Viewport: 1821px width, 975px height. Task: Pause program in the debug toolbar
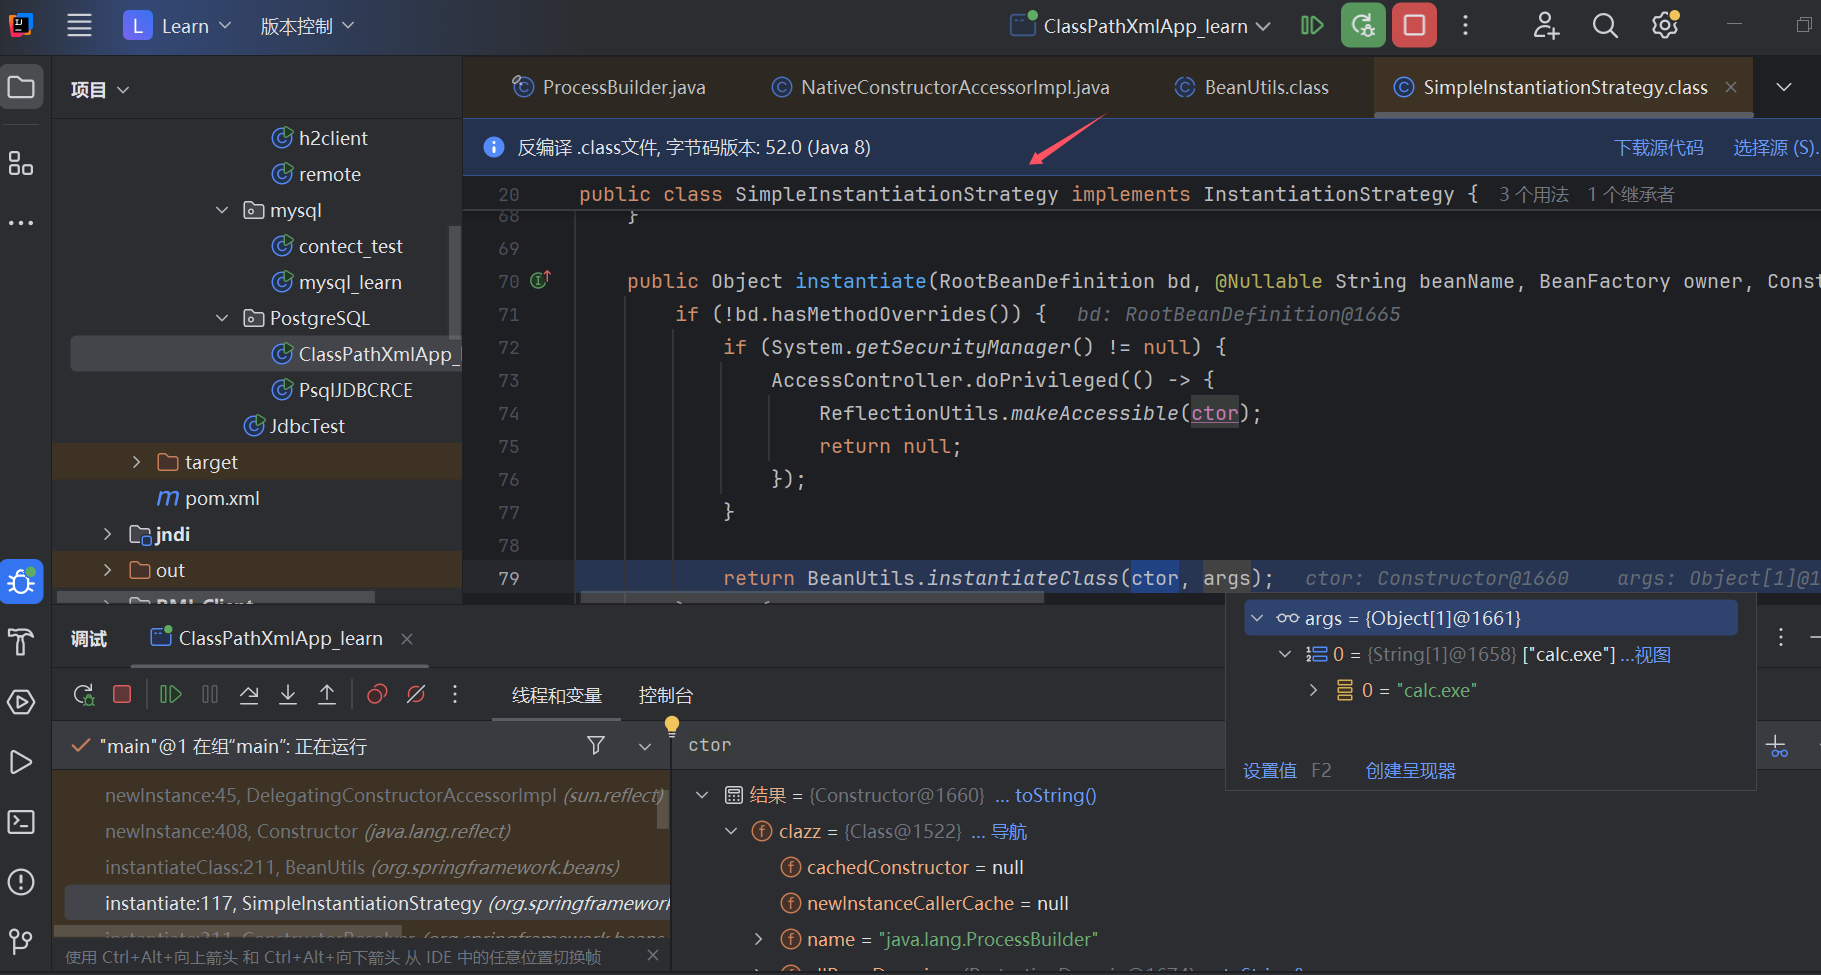(210, 694)
